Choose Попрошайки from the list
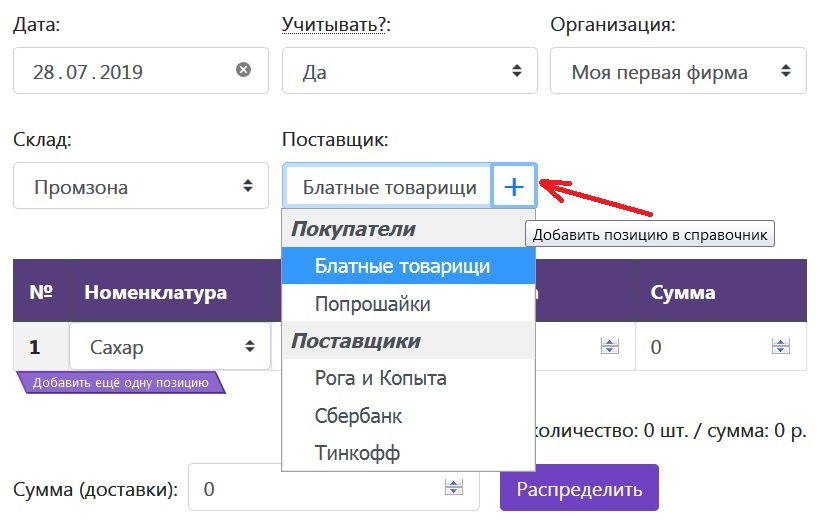 [372, 303]
